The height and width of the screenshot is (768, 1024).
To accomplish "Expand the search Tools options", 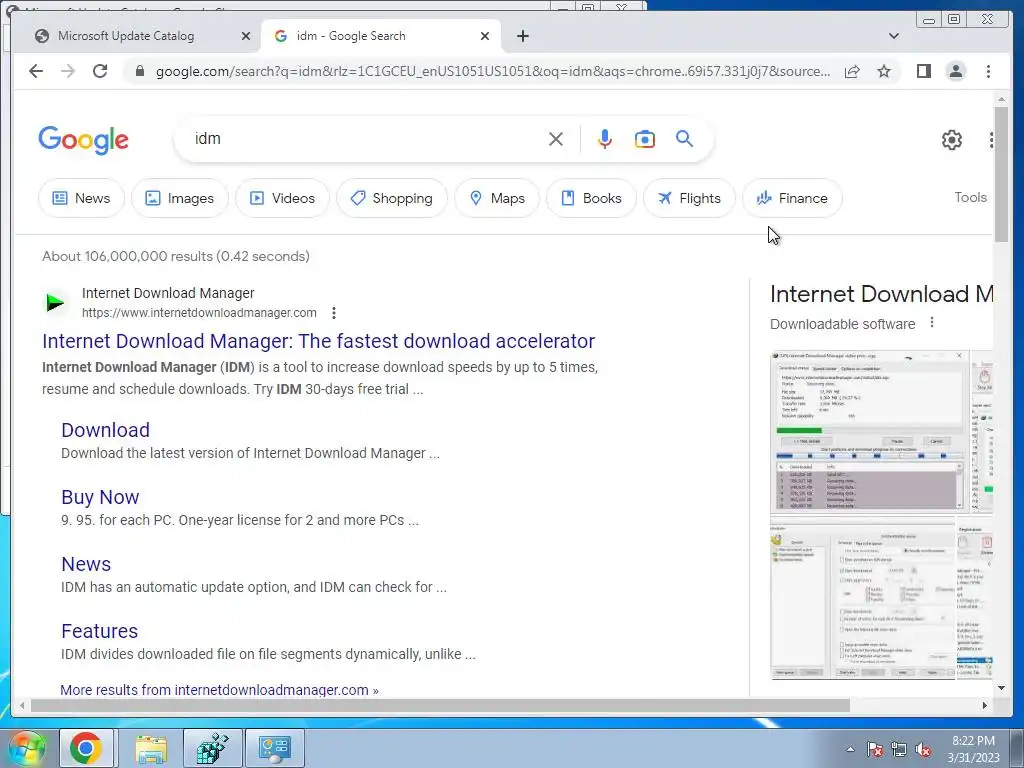I will tap(970, 197).
